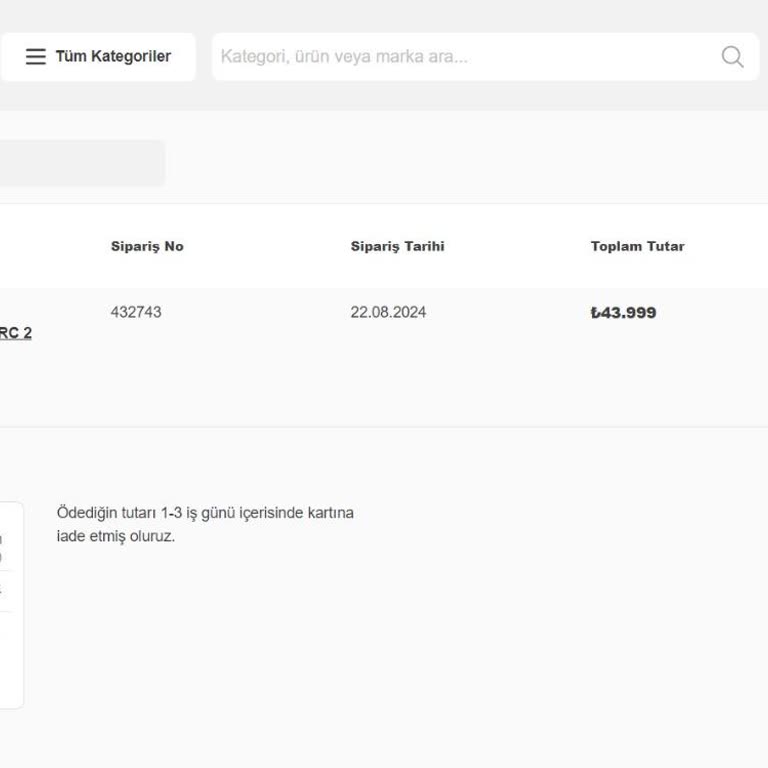Viewport: 768px width, 768px height.
Task: Open the underlined product link ending in RC 2
Action: [16, 333]
